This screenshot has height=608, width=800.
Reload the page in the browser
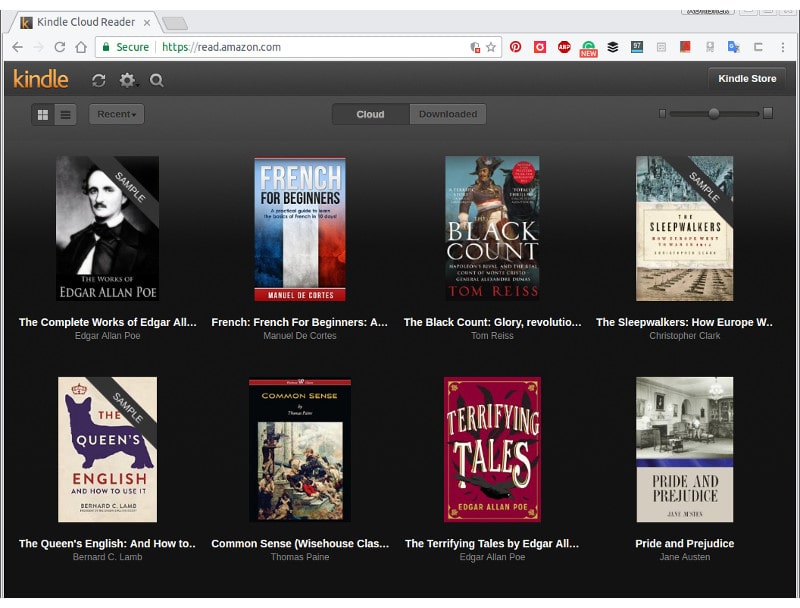[60, 47]
